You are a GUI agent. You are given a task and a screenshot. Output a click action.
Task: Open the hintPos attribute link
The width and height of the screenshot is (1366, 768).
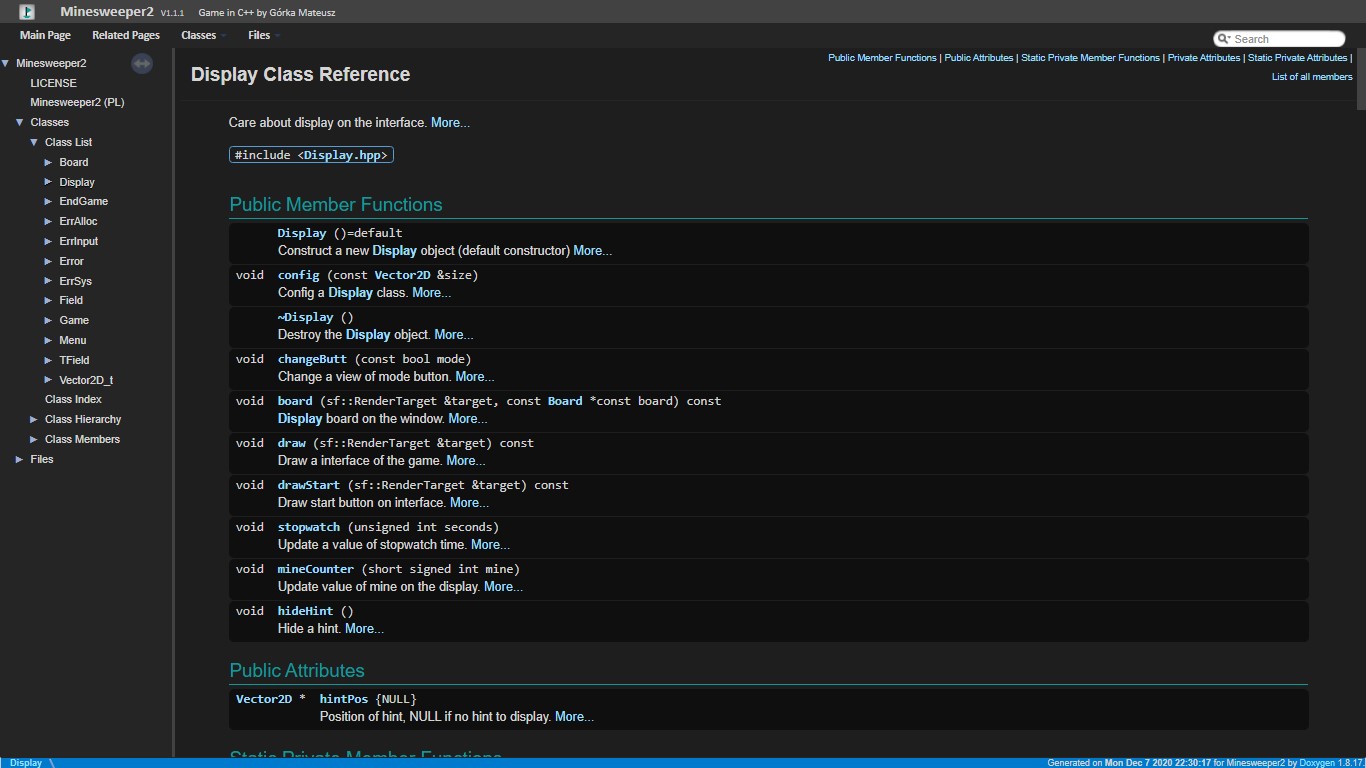(x=344, y=699)
